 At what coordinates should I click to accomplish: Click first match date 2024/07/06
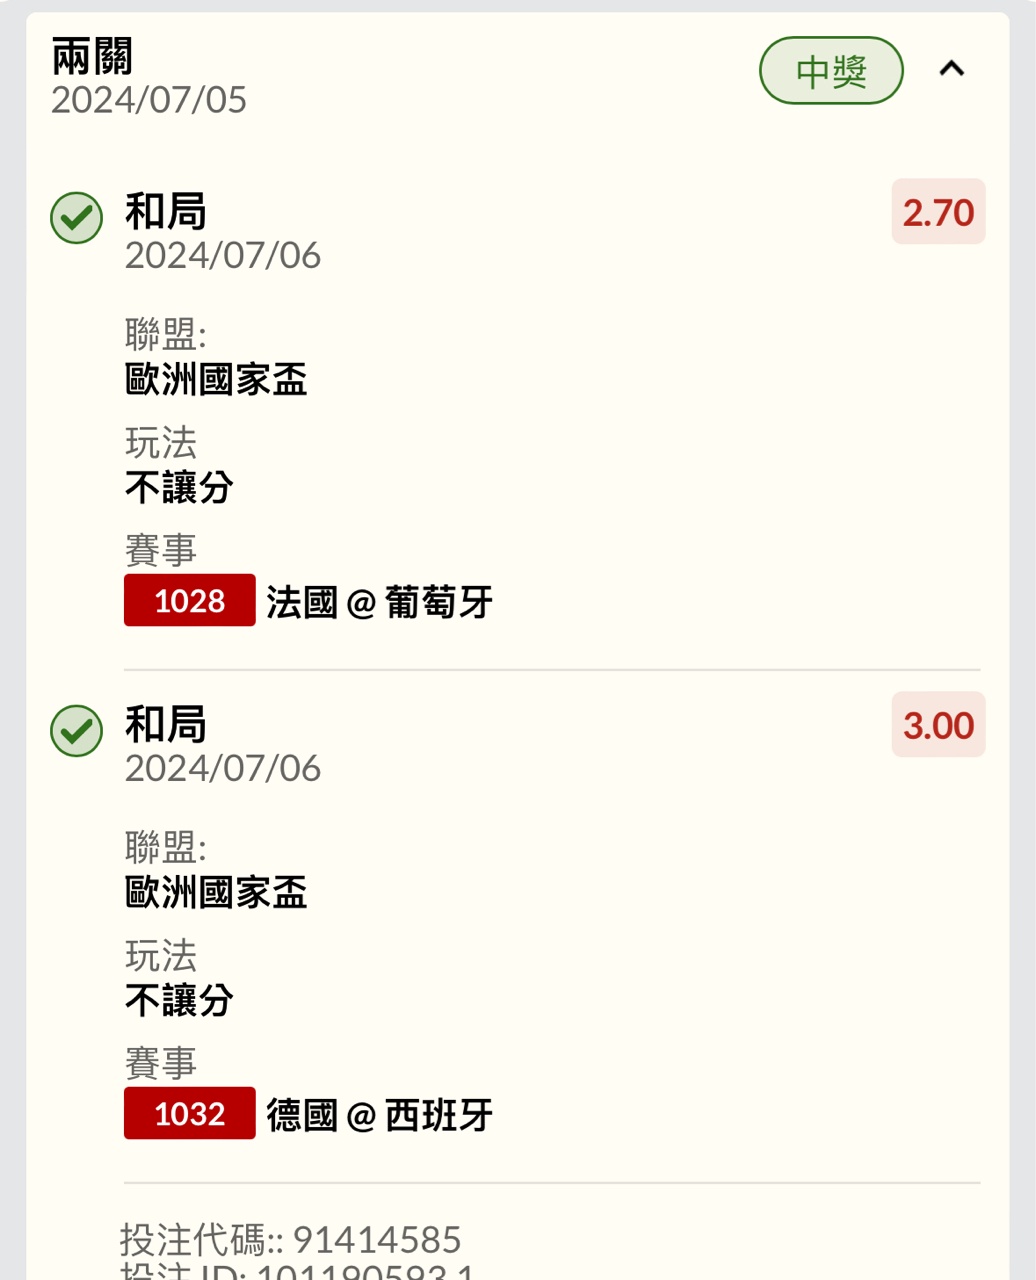coord(223,256)
